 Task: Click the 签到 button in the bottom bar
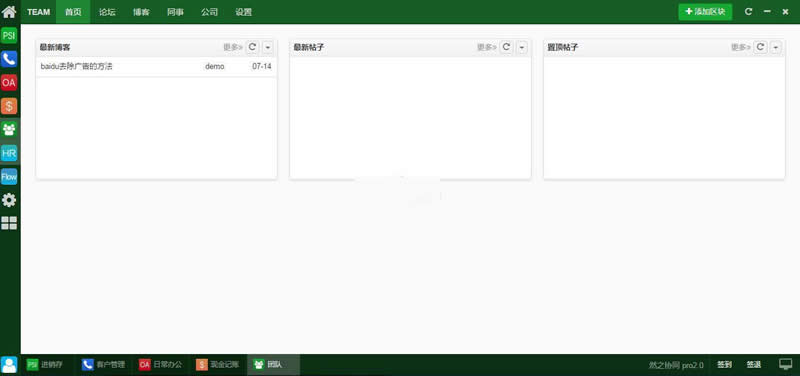724,365
